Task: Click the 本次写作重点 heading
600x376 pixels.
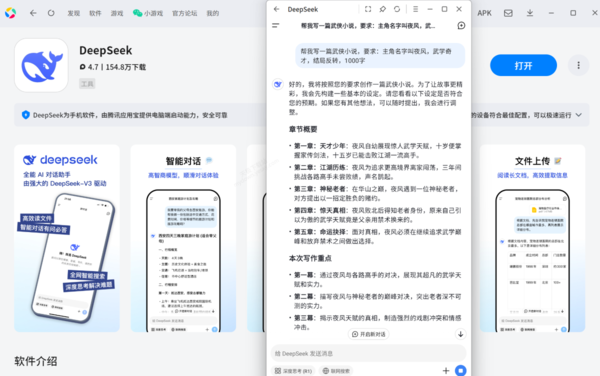Action: point(310,259)
